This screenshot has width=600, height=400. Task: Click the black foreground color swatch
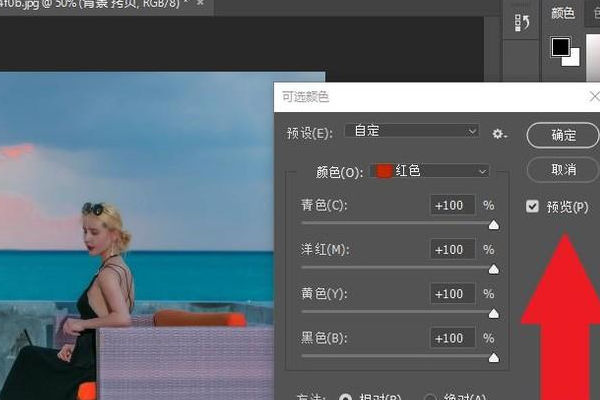[560, 47]
